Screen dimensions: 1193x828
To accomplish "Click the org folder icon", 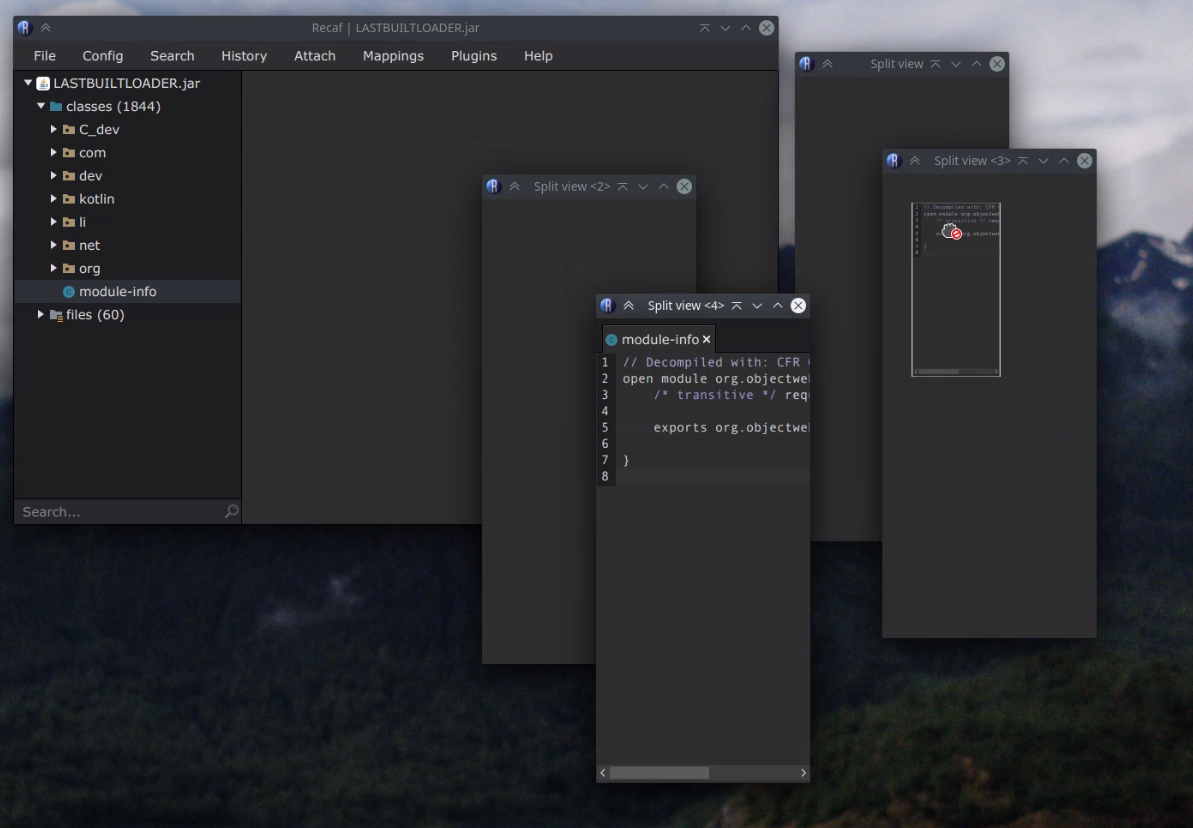I will tap(68, 269).
